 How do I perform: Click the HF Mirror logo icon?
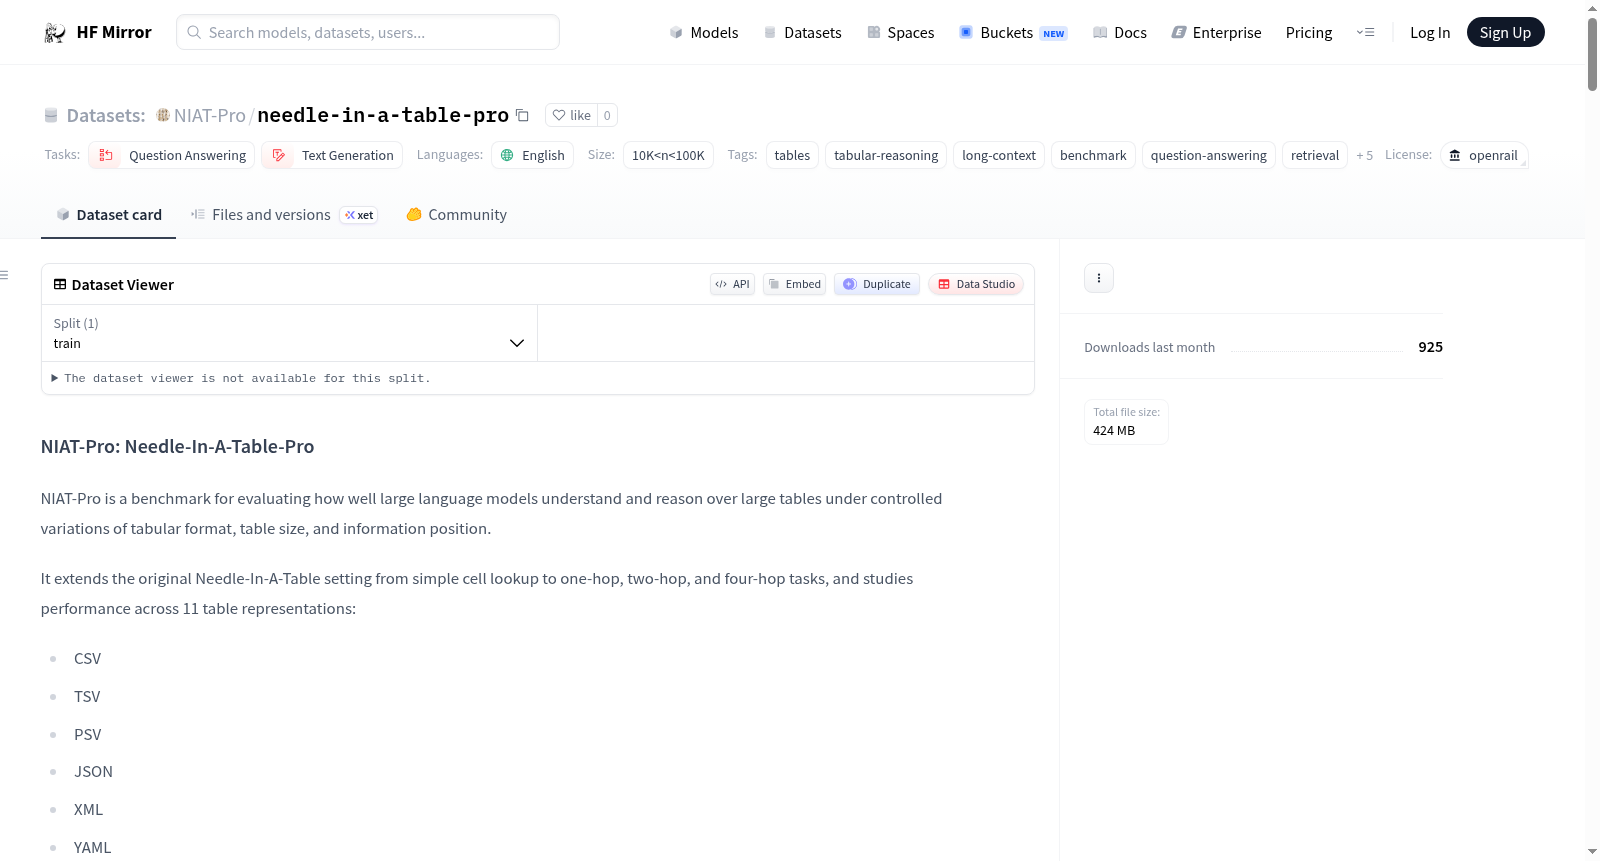tap(55, 33)
